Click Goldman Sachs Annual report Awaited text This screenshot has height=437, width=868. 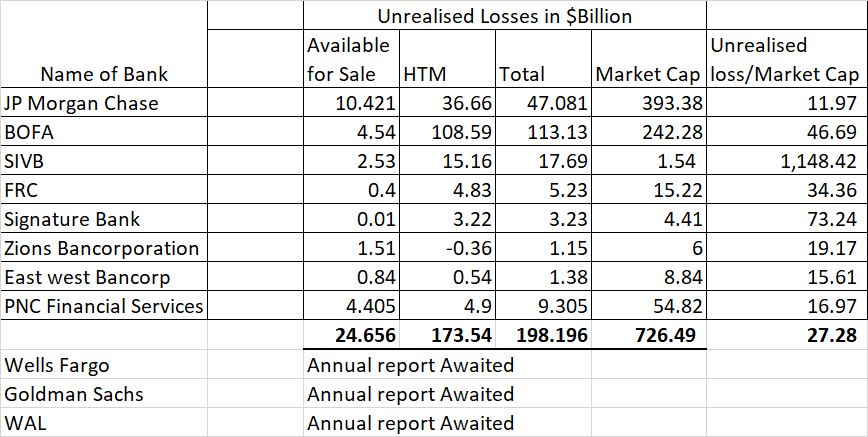point(410,394)
